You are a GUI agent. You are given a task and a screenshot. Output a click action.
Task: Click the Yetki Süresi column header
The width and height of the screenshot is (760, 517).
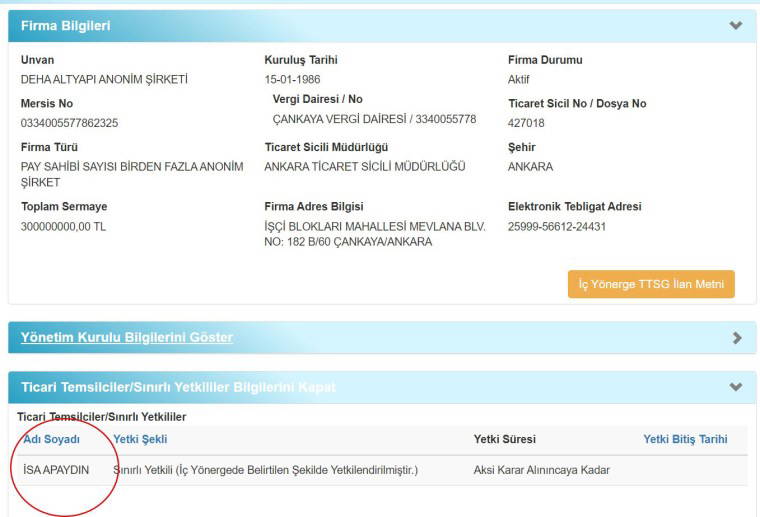[x=504, y=439]
